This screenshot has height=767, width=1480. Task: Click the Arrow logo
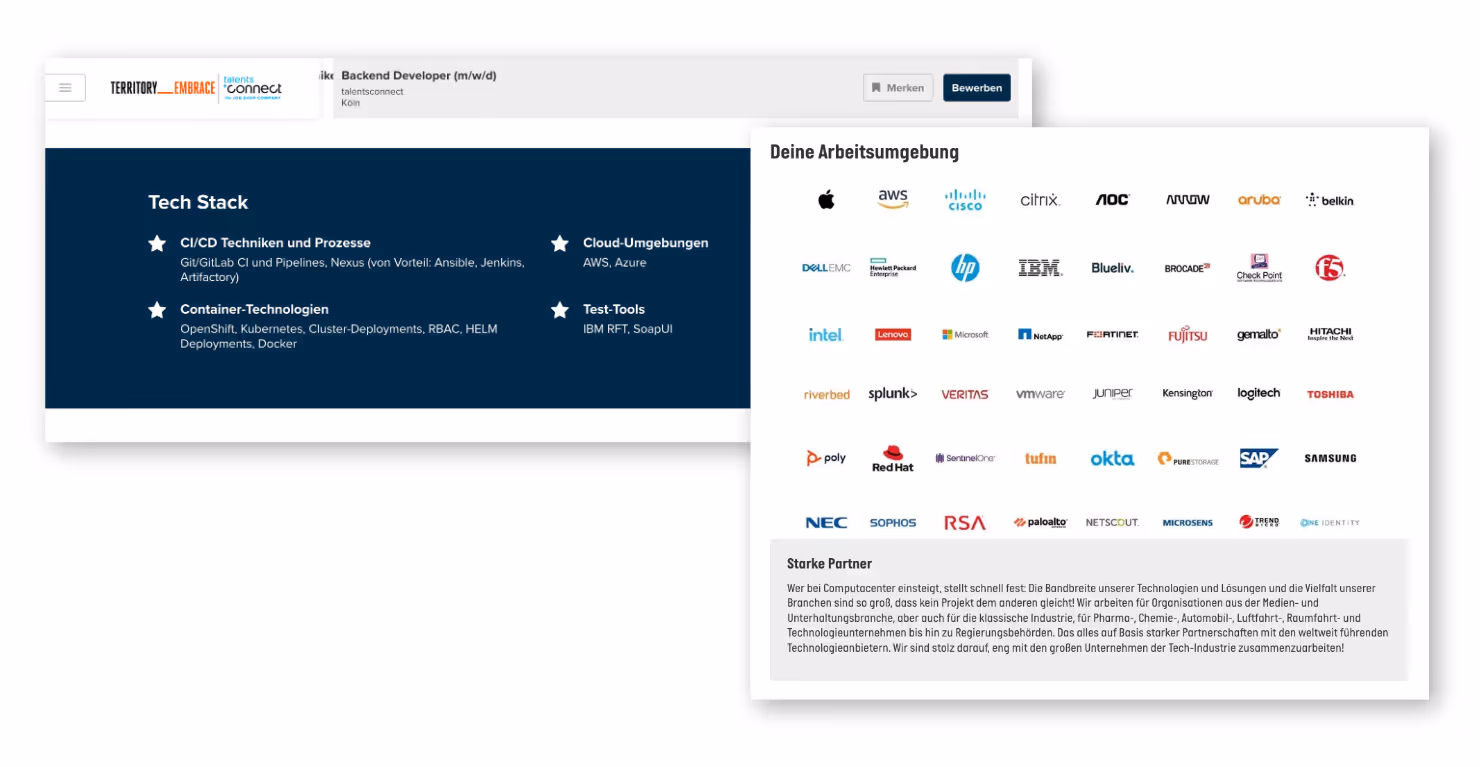pyautogui.click(x=1187, y=200)
